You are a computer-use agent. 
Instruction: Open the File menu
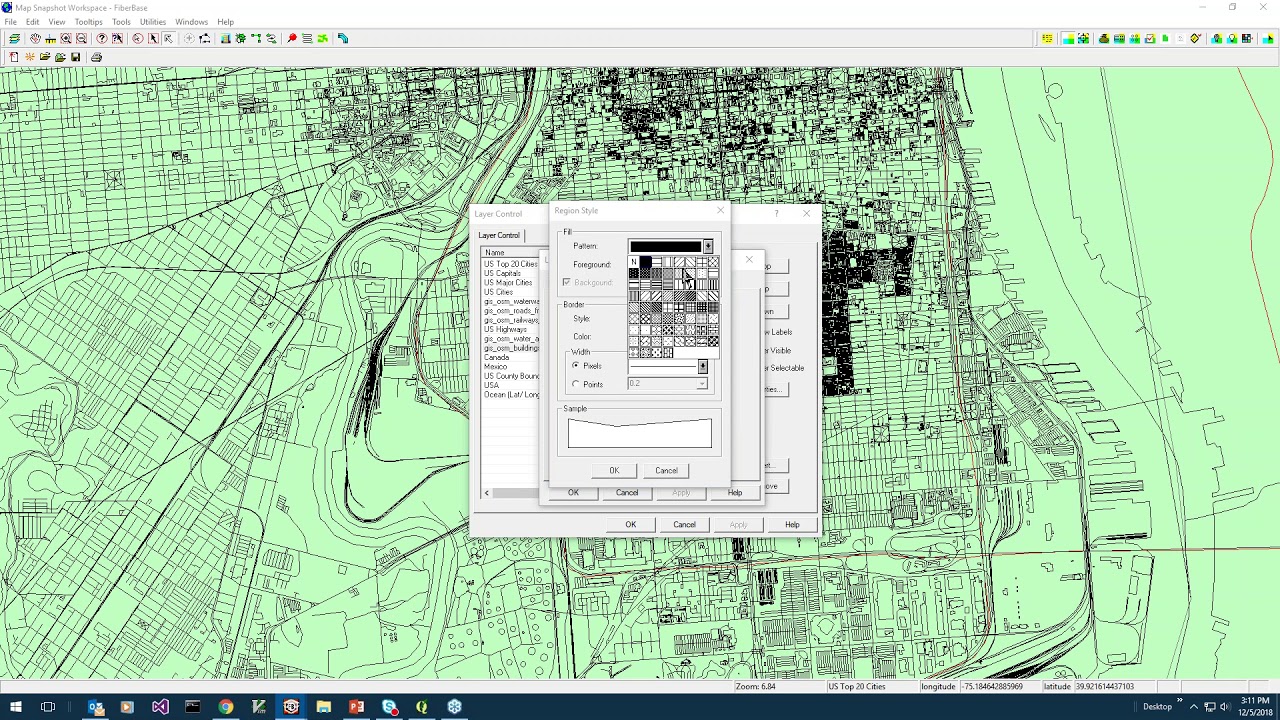tap(10, 22)
